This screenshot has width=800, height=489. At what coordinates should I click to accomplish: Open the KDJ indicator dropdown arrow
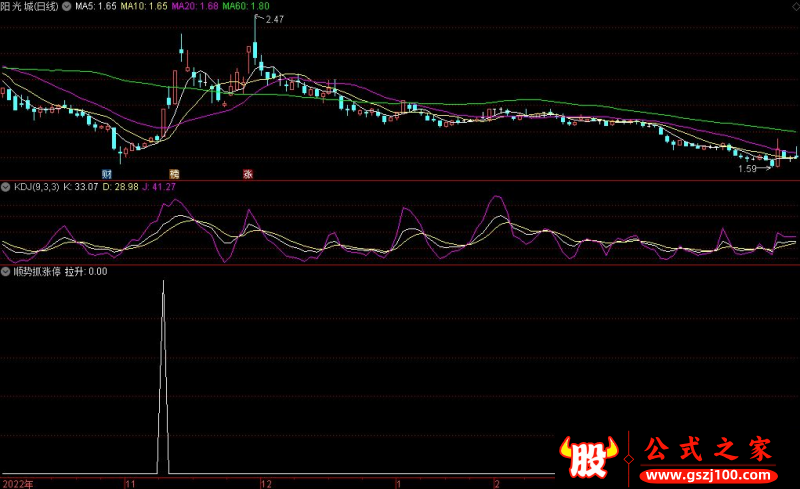[x=6, y=186]
